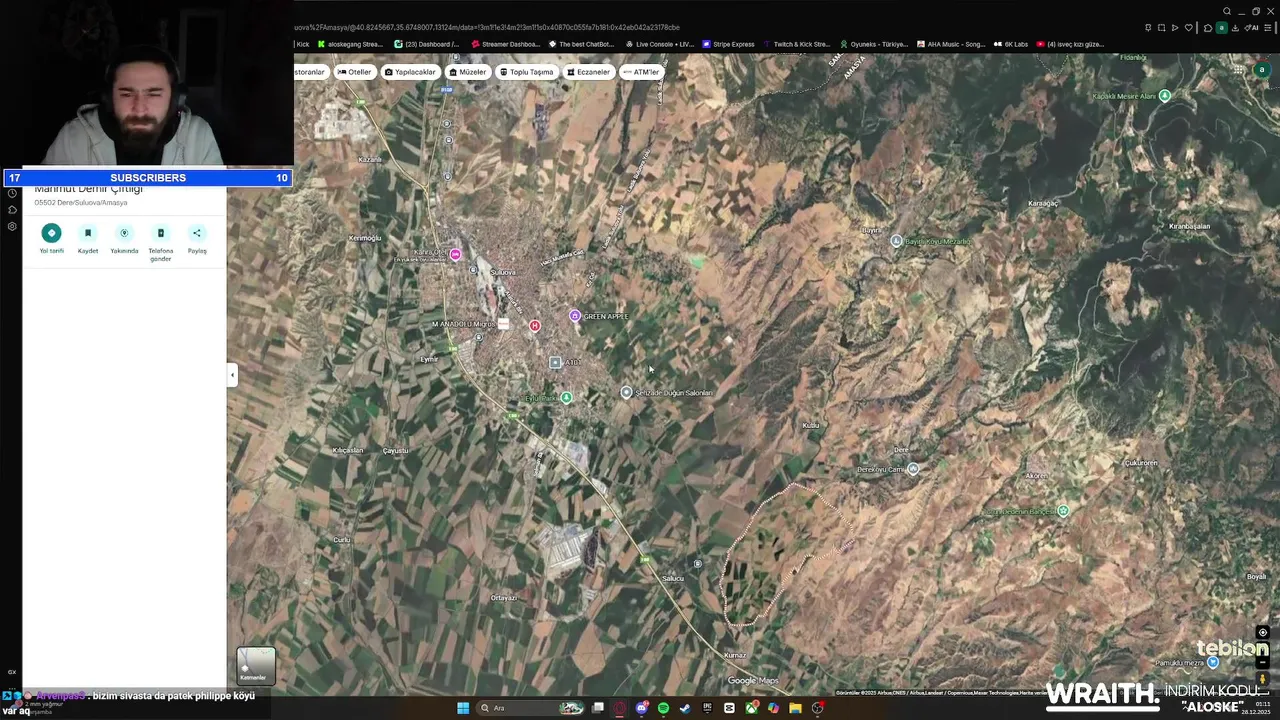This screenshot has width=1280, height=720.
Task: Share the place with the Paylaş icon
Action: tap(197, 233)
